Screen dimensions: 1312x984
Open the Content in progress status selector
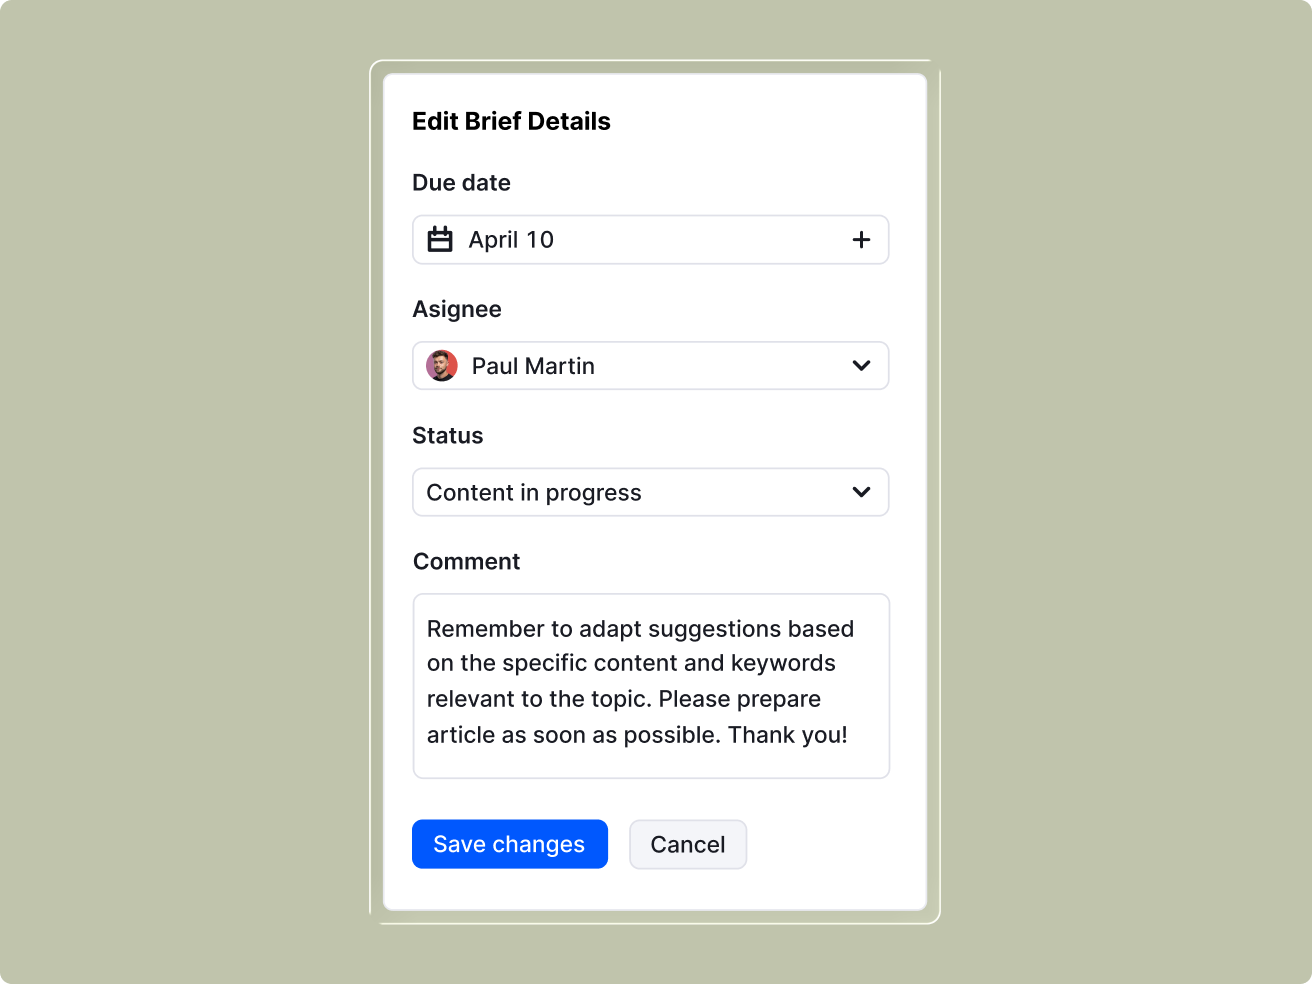coord(534,492)
